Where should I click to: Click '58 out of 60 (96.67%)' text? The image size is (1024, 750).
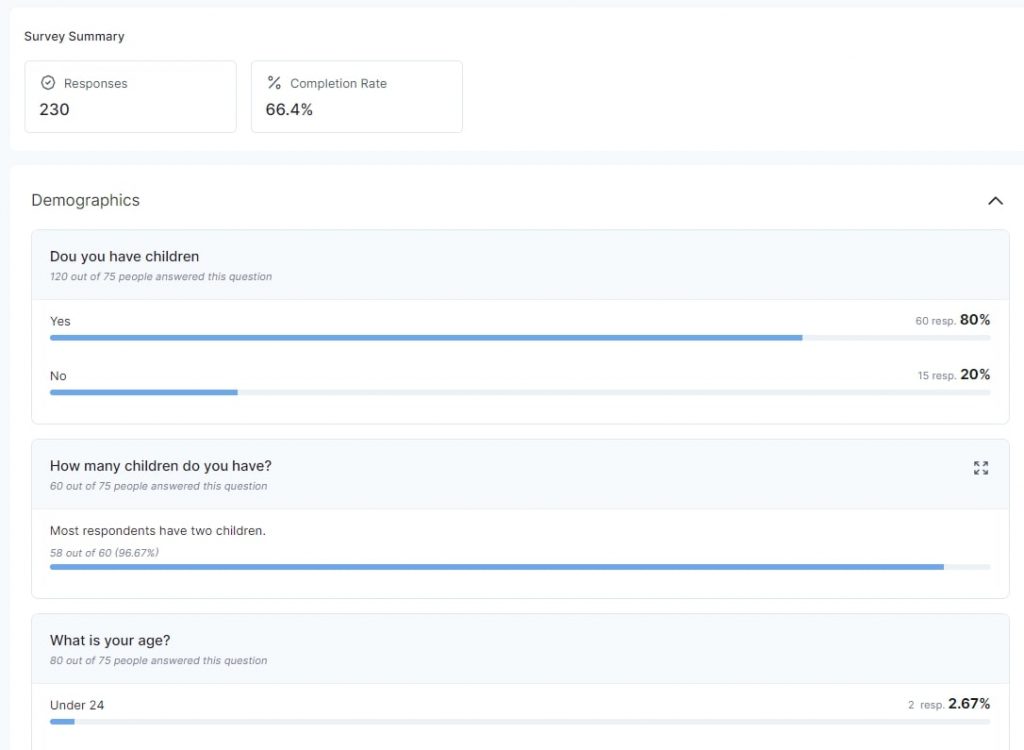pos(104,553)
